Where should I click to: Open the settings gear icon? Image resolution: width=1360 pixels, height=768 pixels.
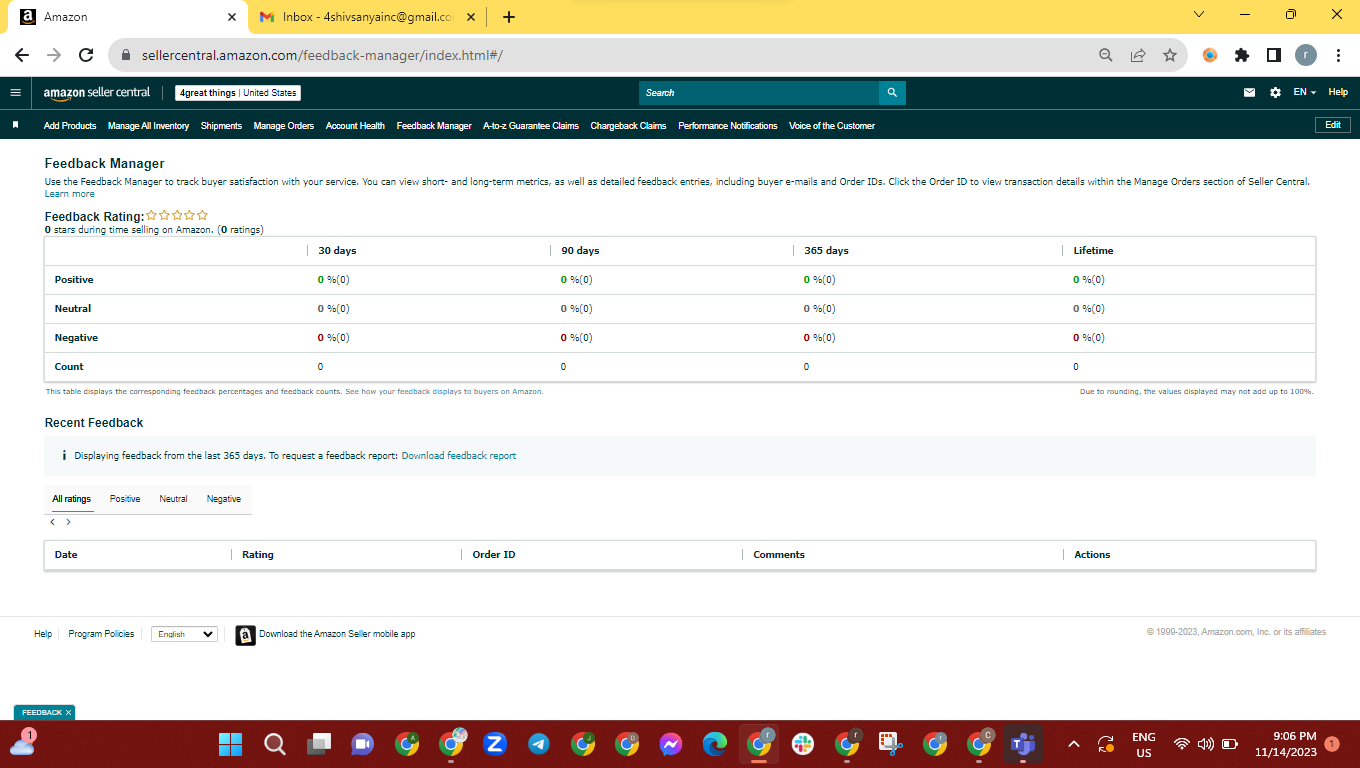tap(1275, 93)
